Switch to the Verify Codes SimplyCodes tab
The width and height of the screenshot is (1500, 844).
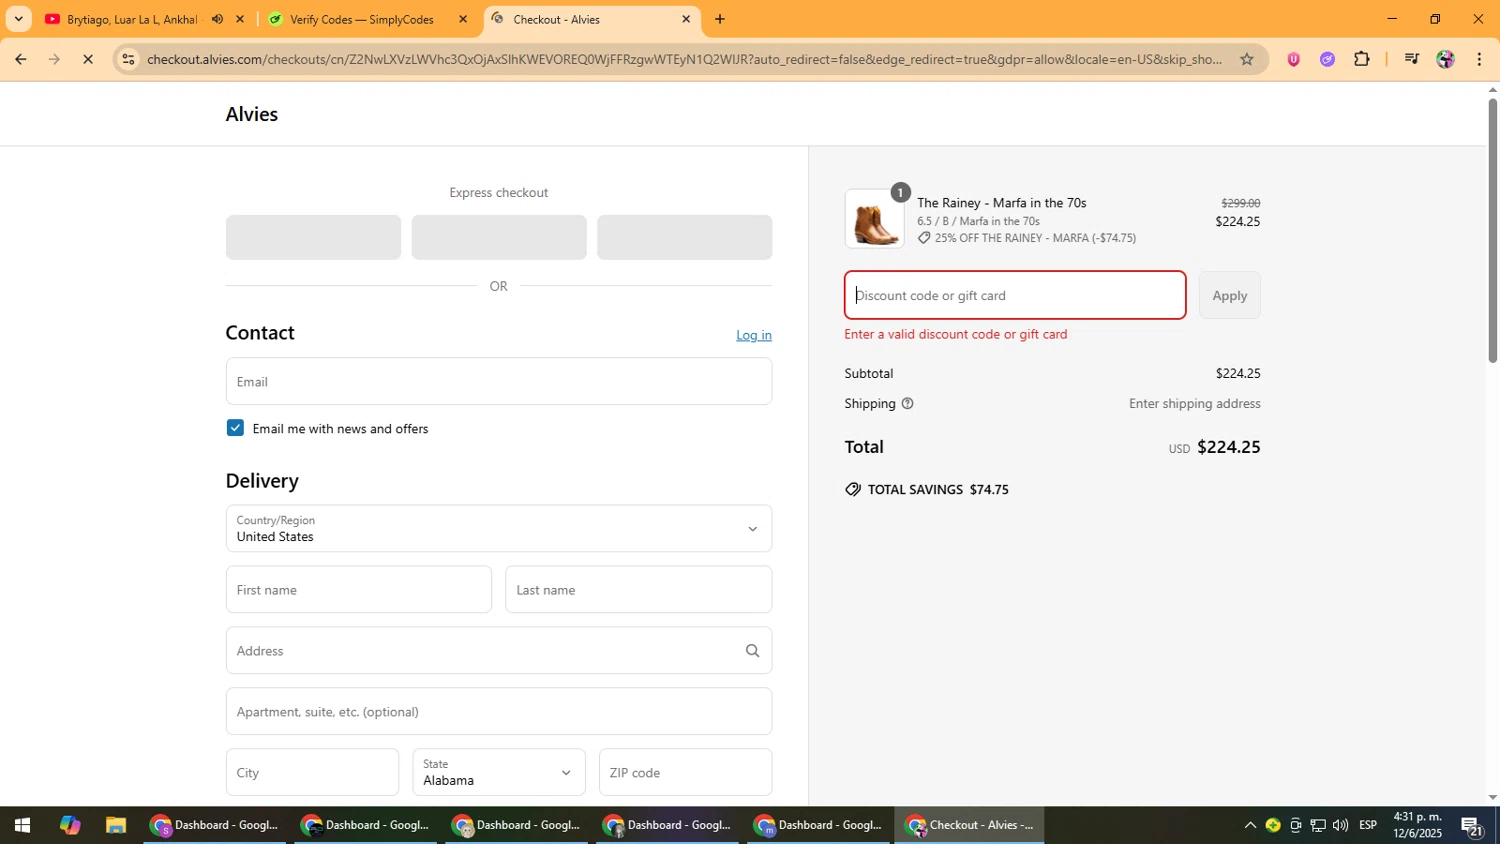click(x=361, y=19)
